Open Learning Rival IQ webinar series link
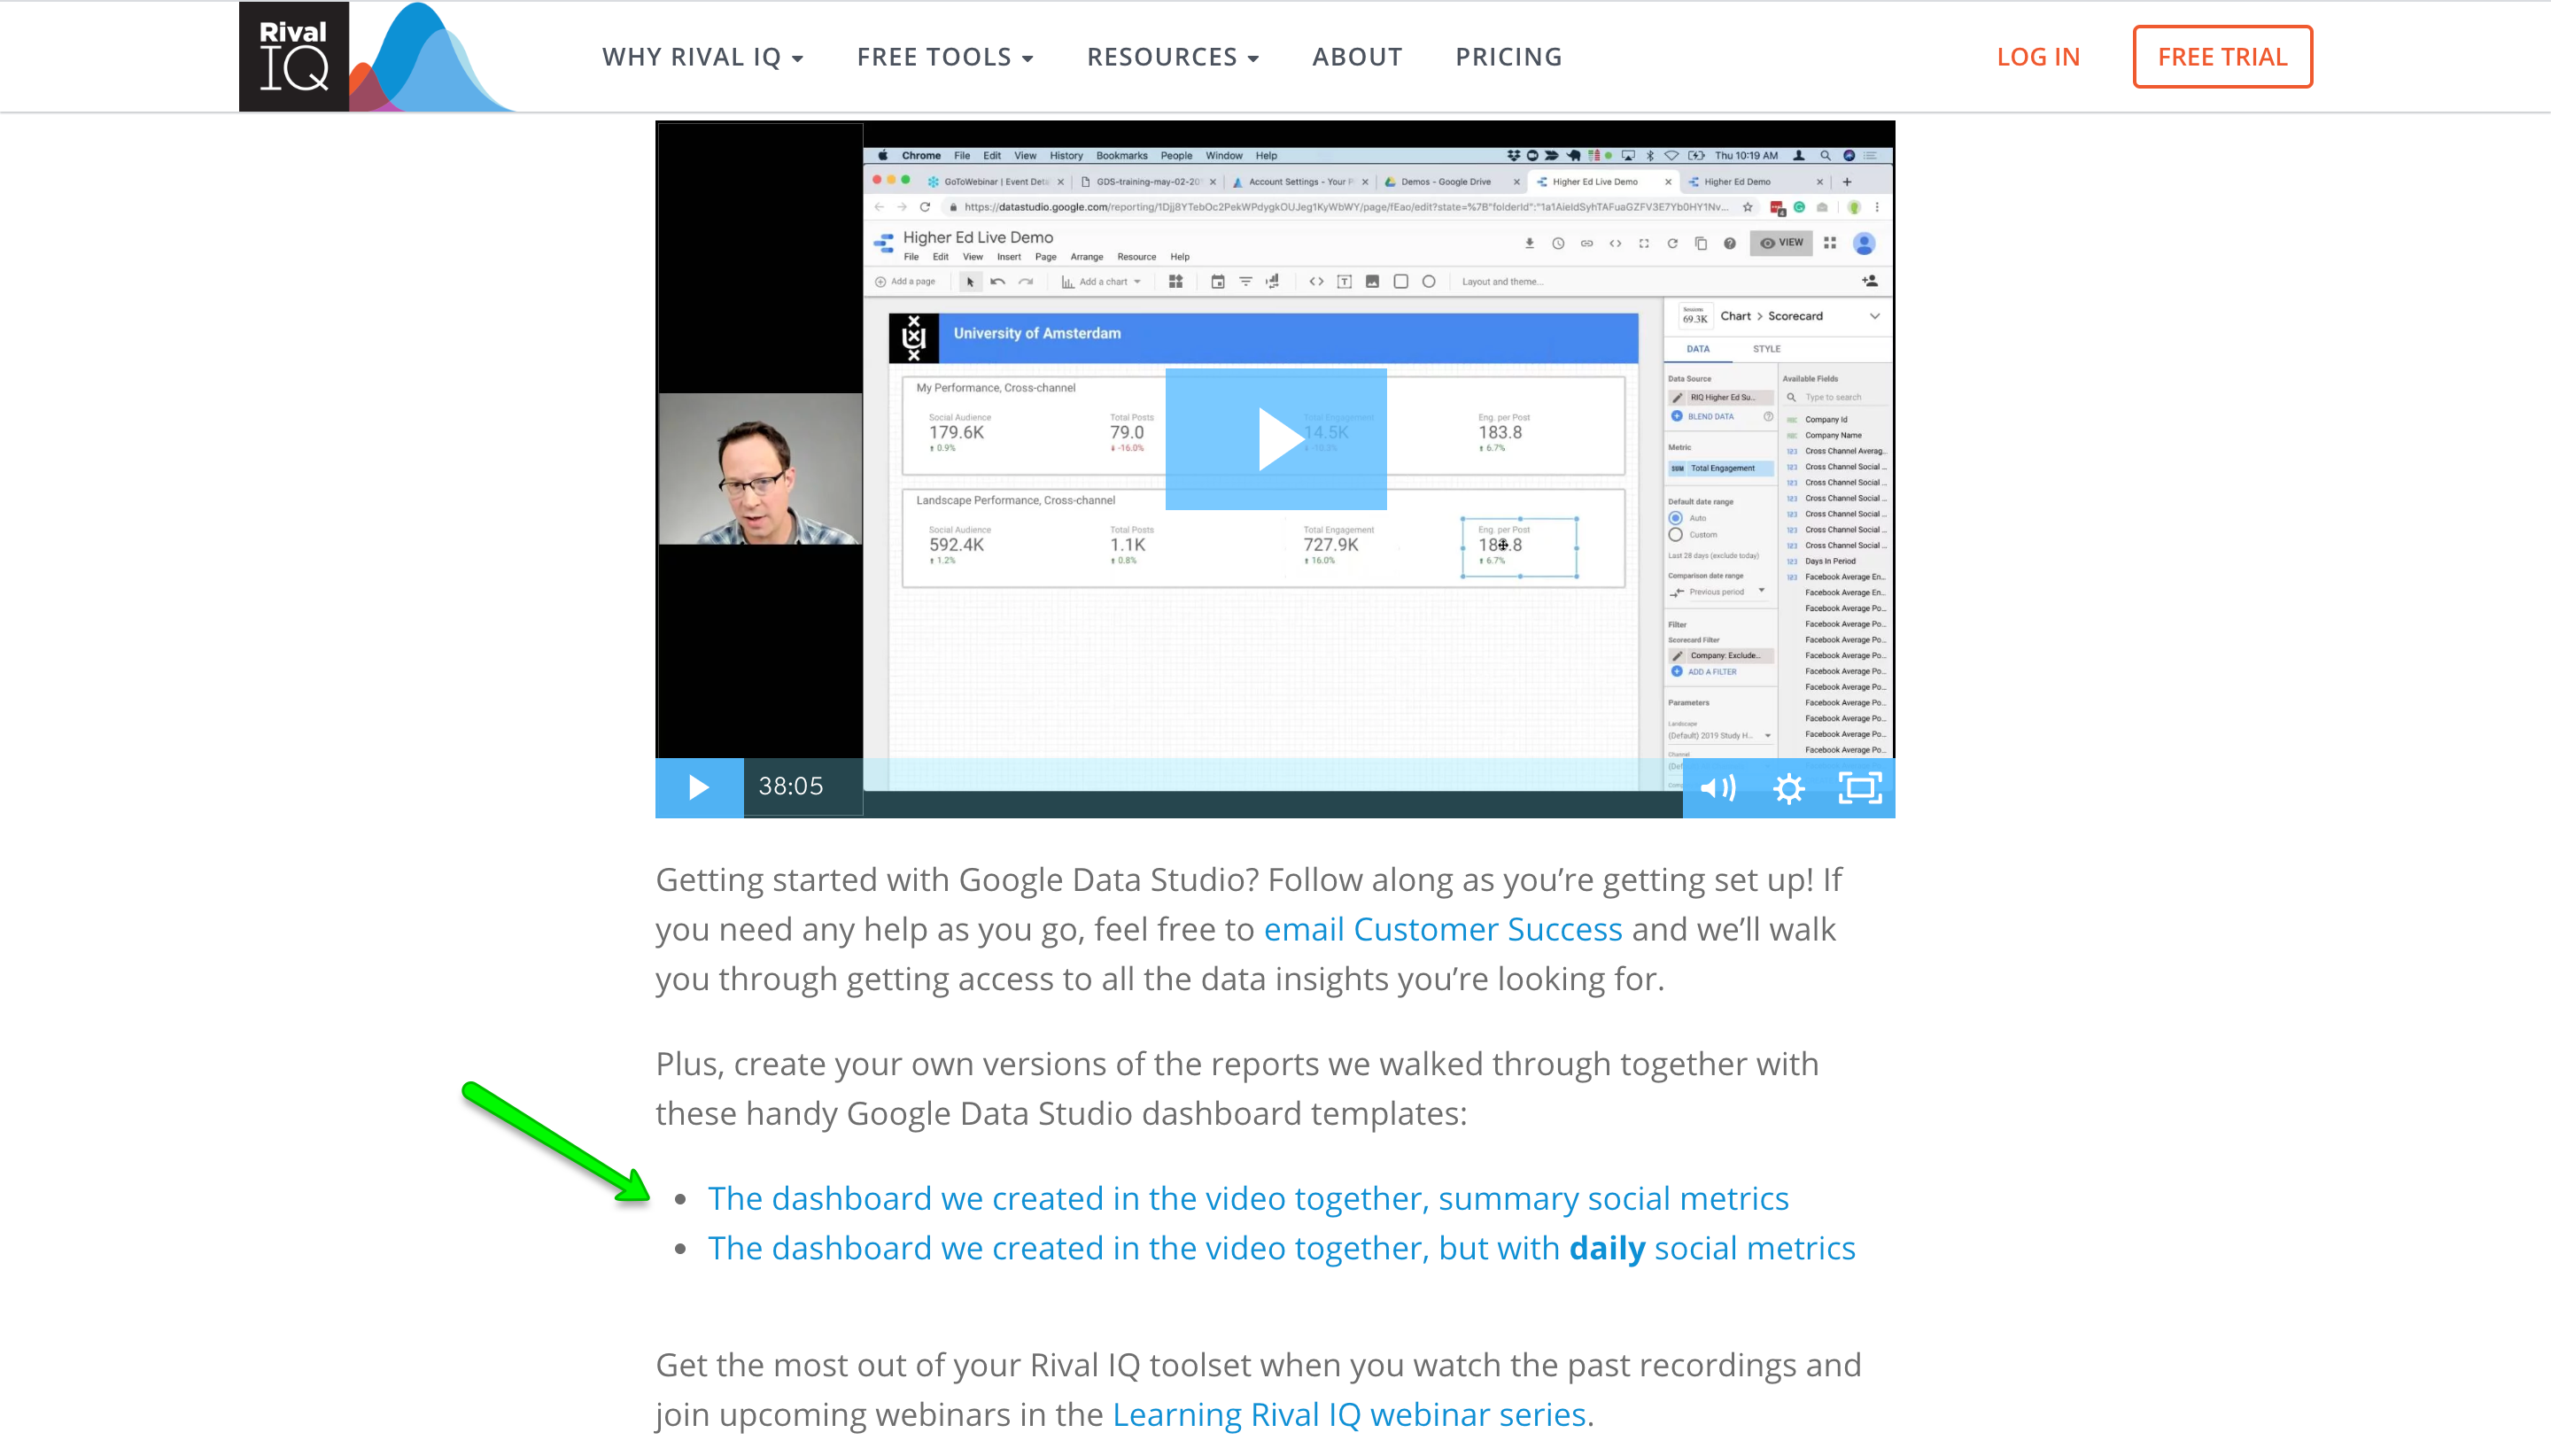This screenshot has width=2551, height=1456. 1349,1414
